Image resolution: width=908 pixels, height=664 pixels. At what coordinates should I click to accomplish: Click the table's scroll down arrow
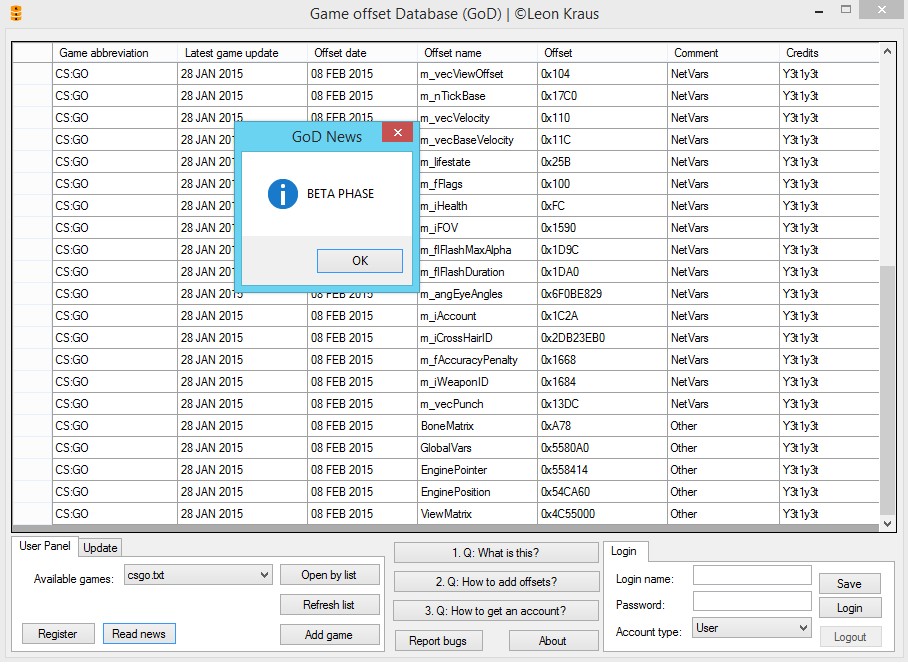coord(887,524)
